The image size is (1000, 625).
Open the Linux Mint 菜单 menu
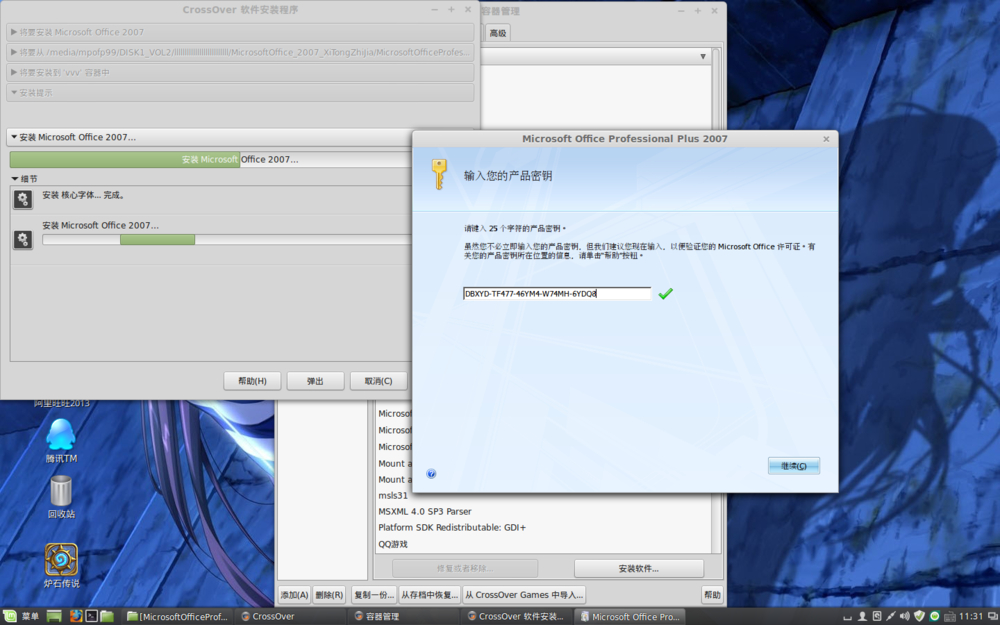point(22,616)
